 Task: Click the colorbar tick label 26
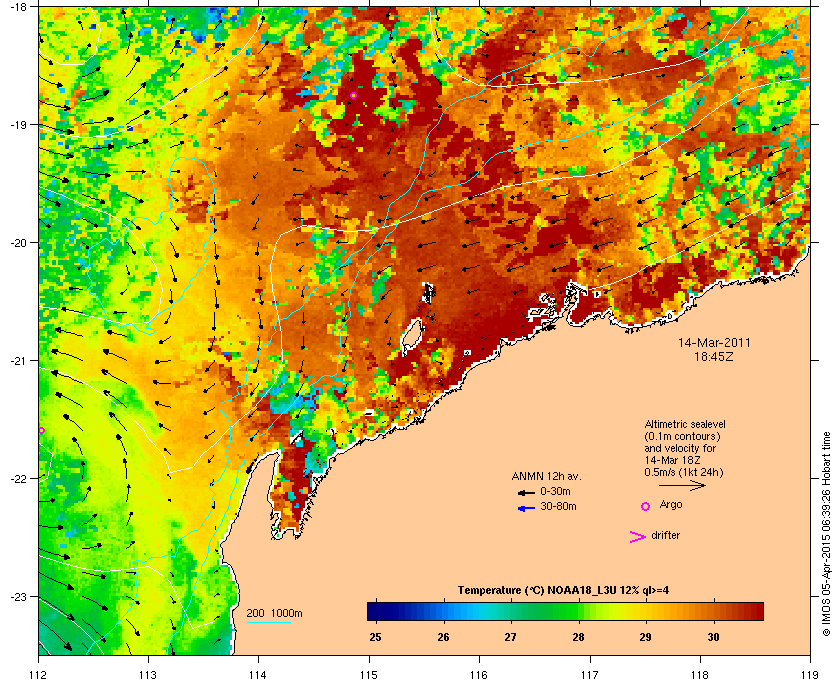click(443, 637)
